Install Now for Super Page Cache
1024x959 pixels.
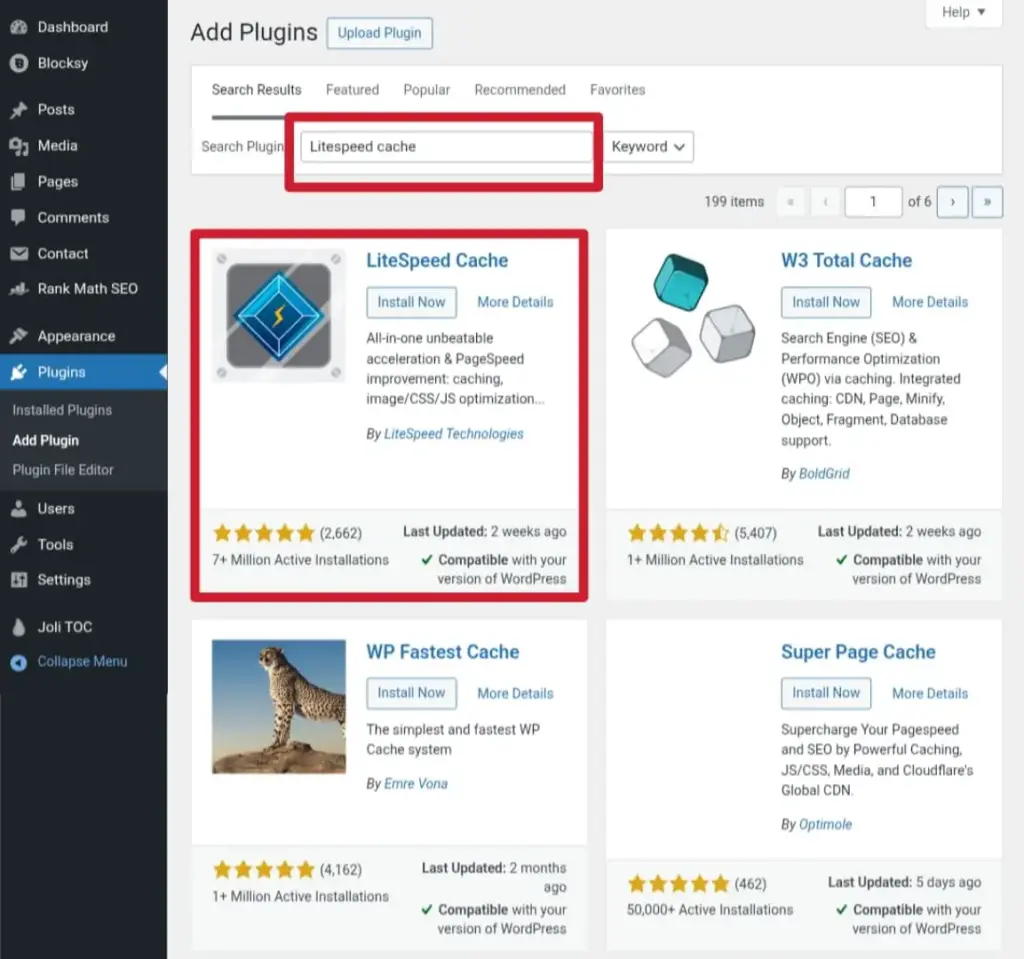tap(825, 693)
